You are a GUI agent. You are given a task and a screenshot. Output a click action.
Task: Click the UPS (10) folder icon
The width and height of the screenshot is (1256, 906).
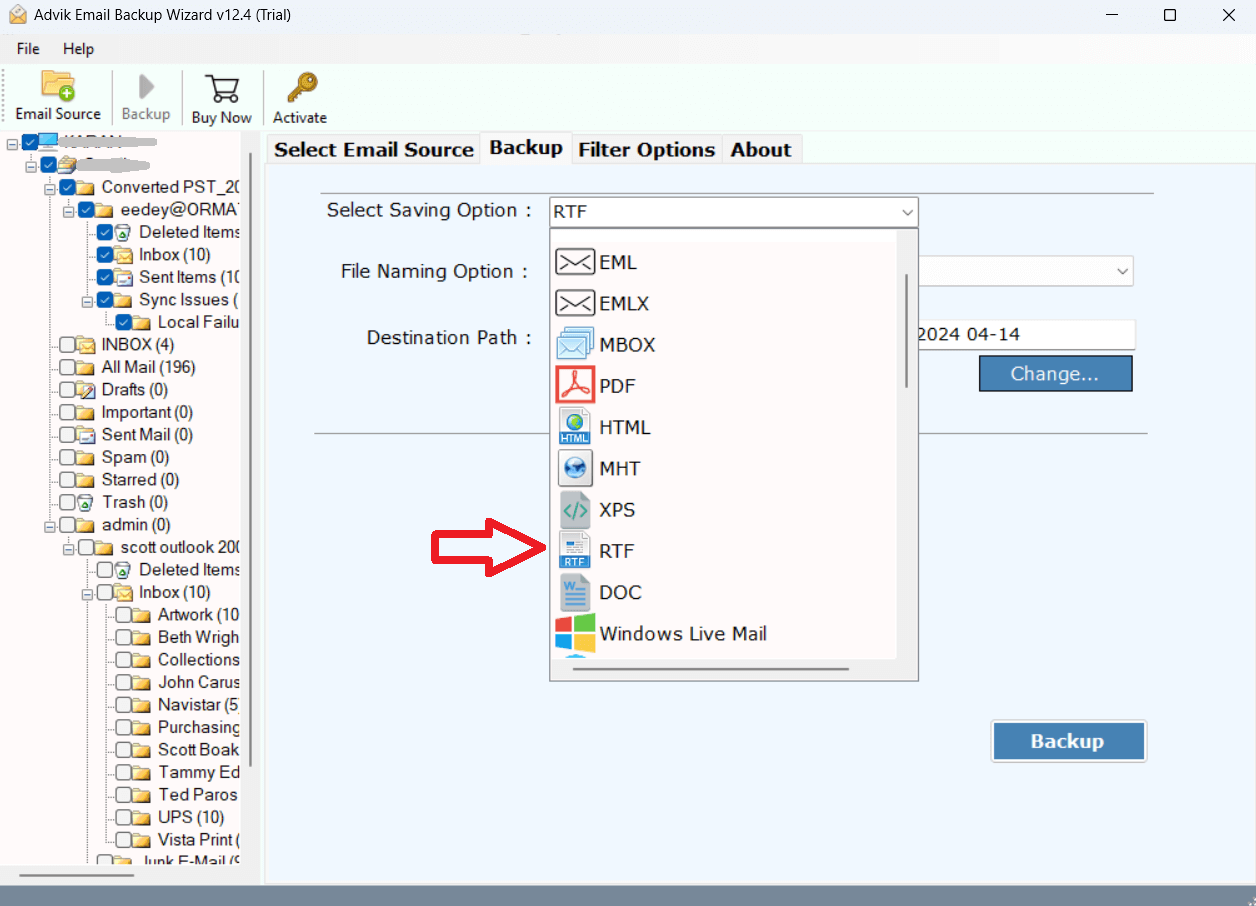[x=144, y=817]
